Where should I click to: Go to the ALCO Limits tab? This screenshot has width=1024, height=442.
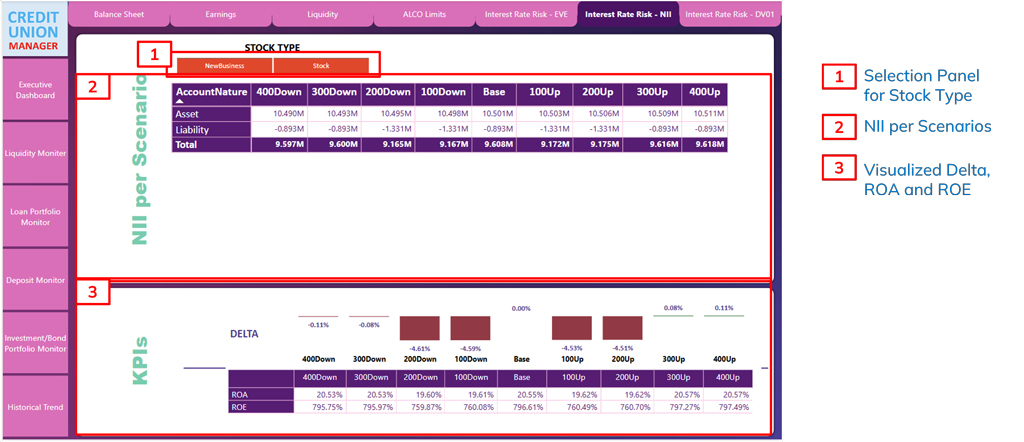pos(424,13)
